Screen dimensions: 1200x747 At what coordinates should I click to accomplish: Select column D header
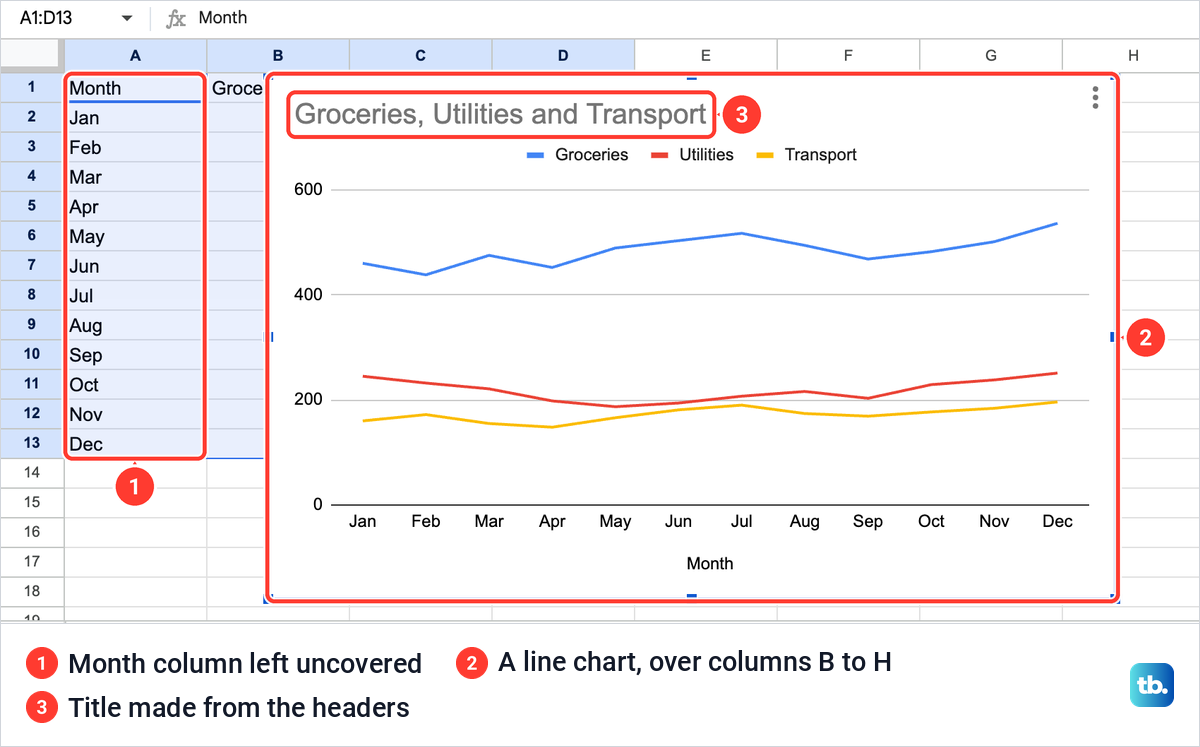click(x=563, y=56)
